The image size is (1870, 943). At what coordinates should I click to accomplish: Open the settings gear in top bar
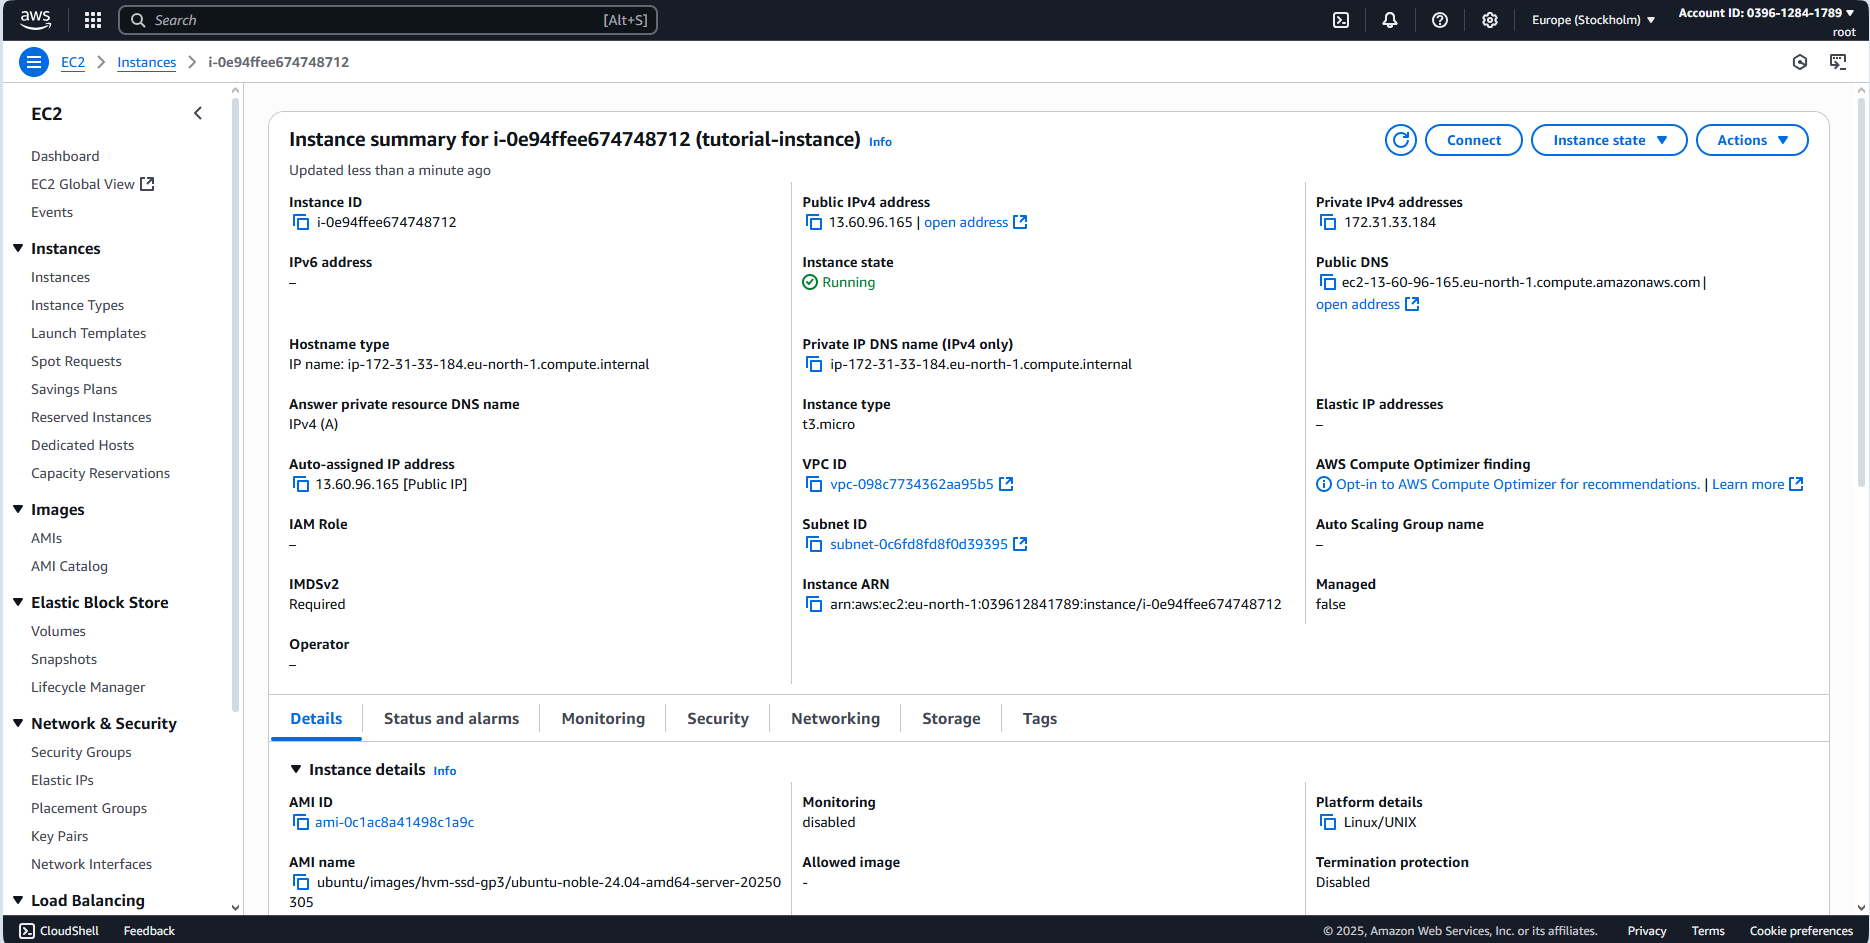pos(1490,20)
